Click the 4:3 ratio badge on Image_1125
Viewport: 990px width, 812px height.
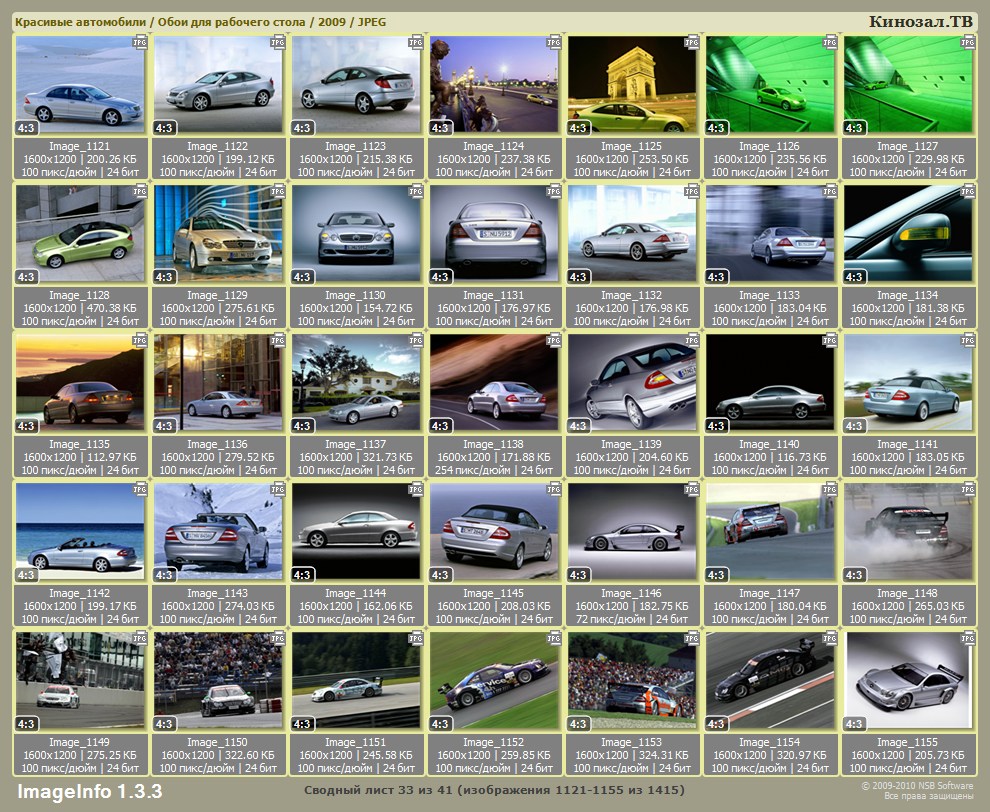tap(578, 128)
